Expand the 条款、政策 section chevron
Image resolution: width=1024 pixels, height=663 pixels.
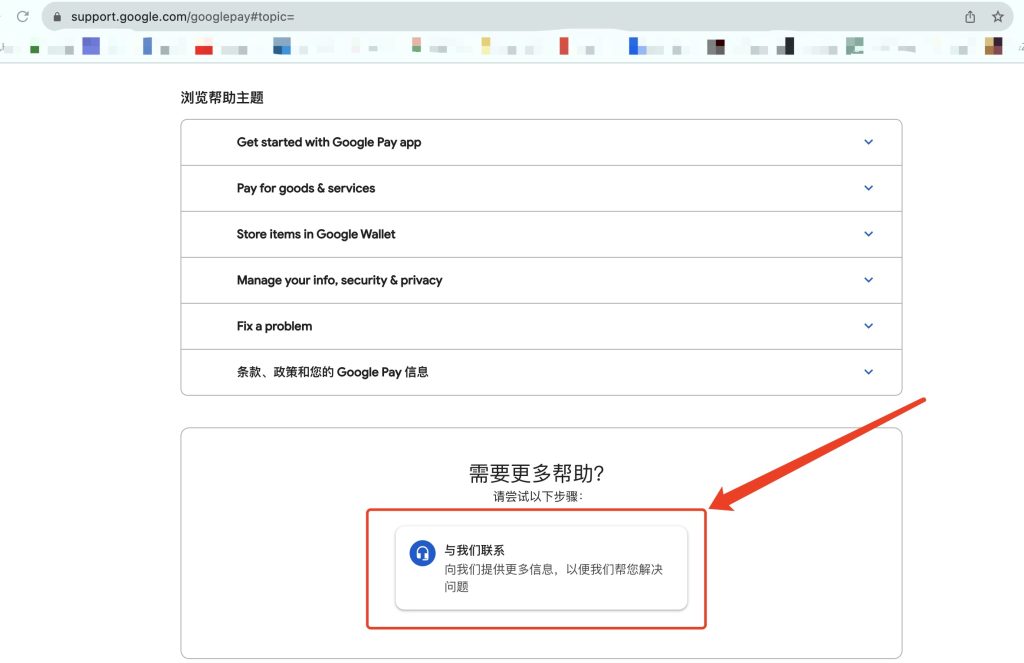pos(868,372)
